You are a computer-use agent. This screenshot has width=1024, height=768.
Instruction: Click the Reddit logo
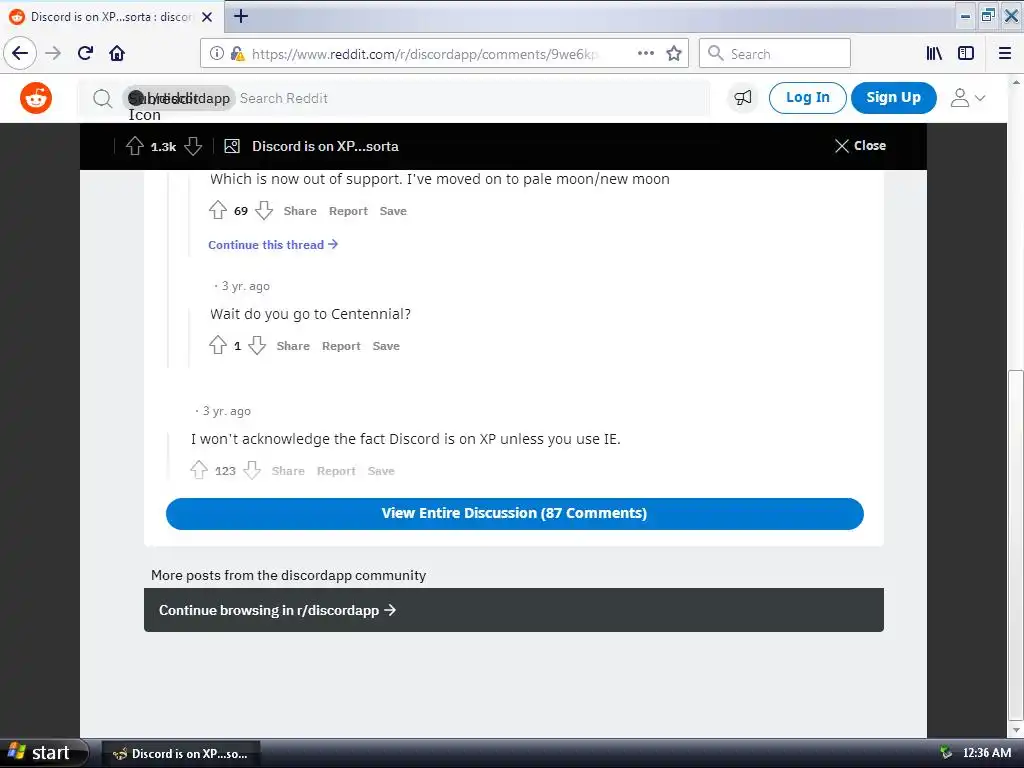(36, 98)
